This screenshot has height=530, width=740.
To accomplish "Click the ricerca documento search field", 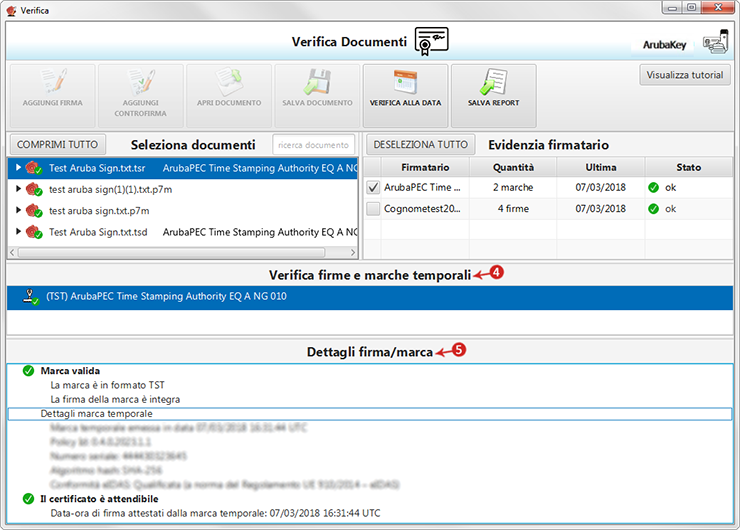I will point(313,145).
